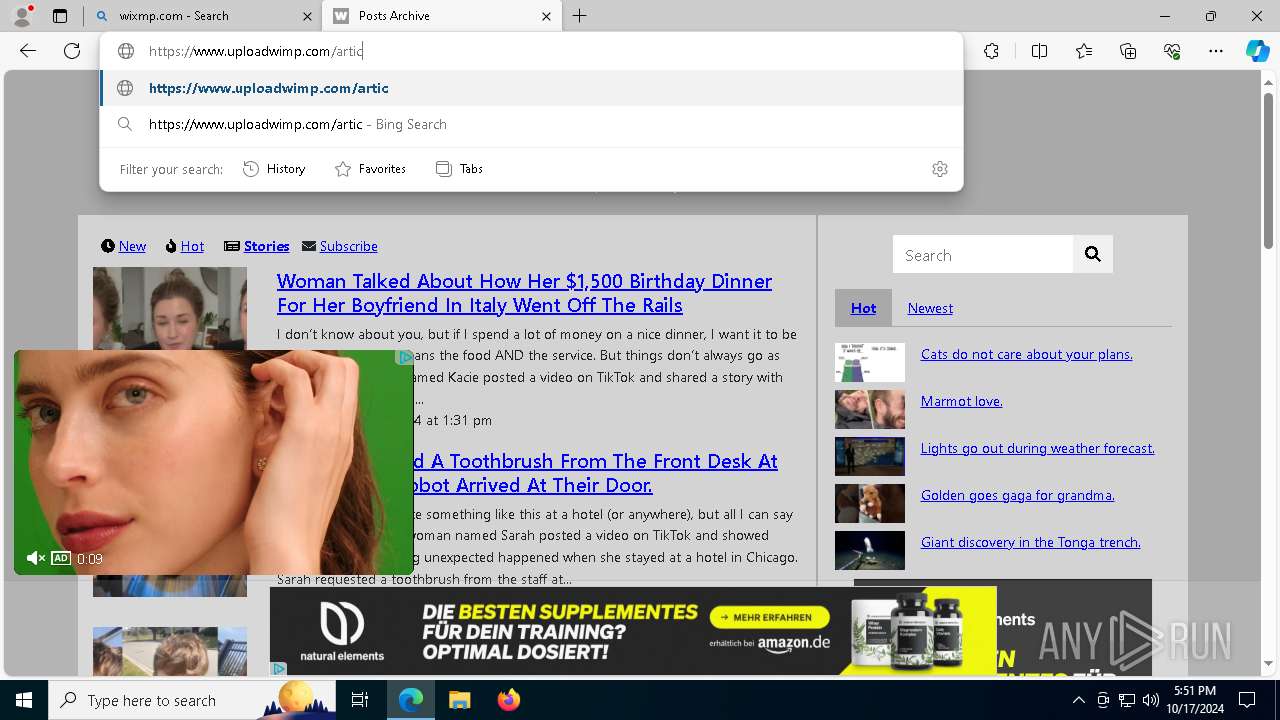
Task: Open the volume speaker tray icon
Action: (x=1151, y=700)
